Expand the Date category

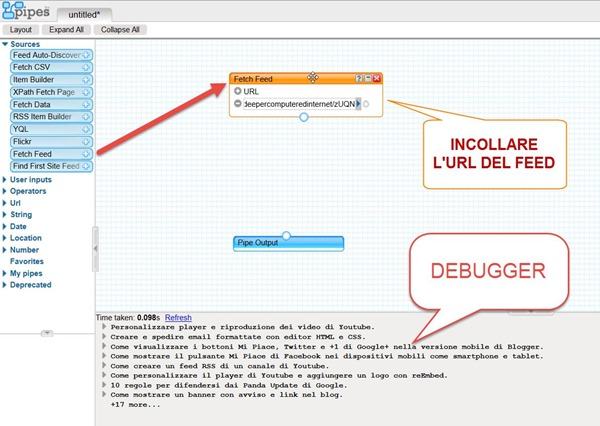pos(4,226)
